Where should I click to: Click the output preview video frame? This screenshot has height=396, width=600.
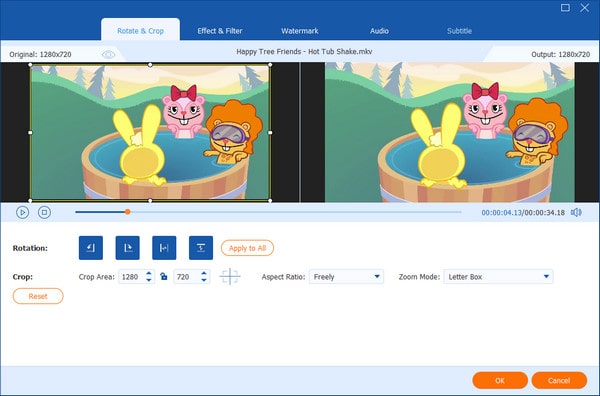[450, 132]
